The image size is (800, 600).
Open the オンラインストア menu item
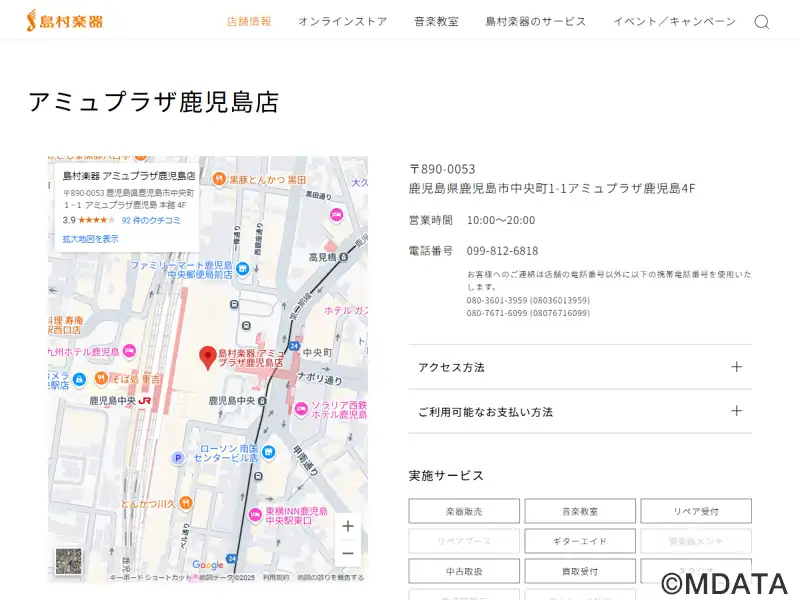343,21
